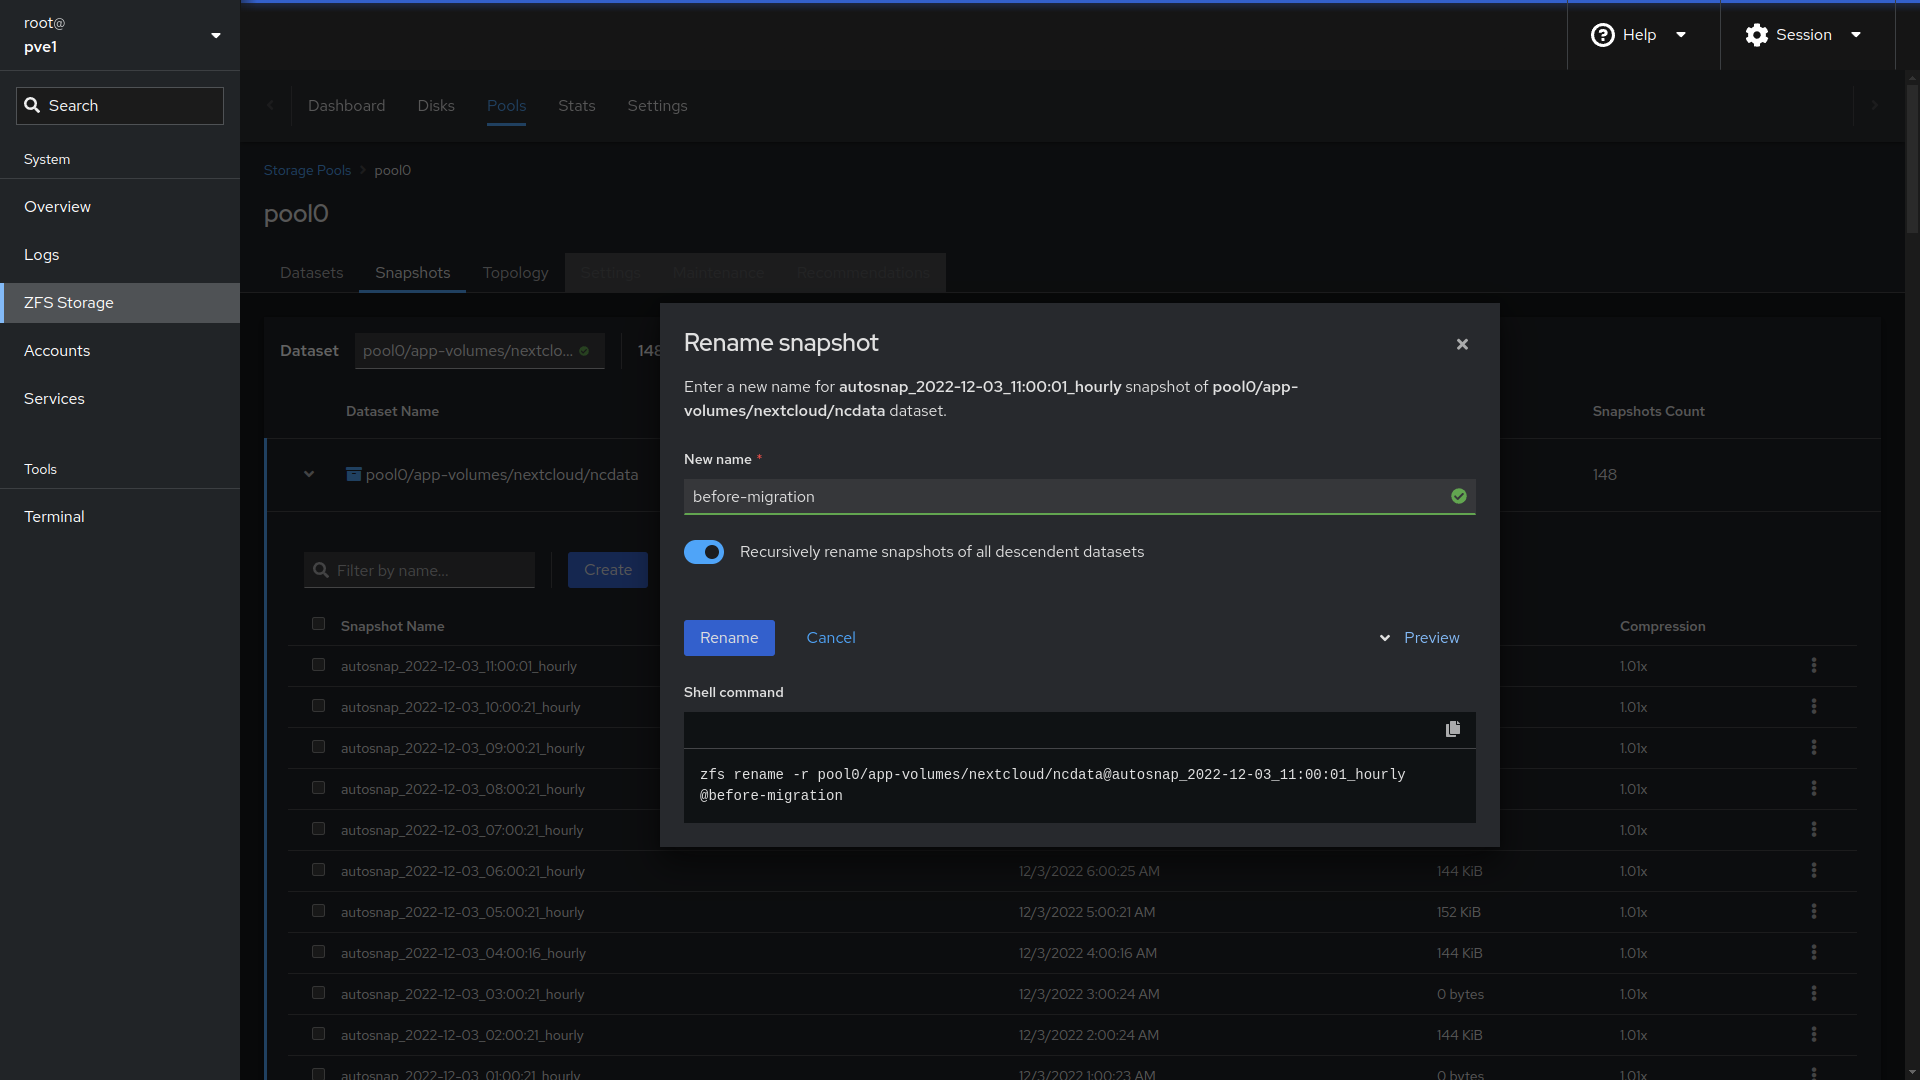Screen dimensions: 1920x1080
Task: Check autosnap_2022-12-03_08:00:21_hourly snapshot
Action: [x=318, y=788]
